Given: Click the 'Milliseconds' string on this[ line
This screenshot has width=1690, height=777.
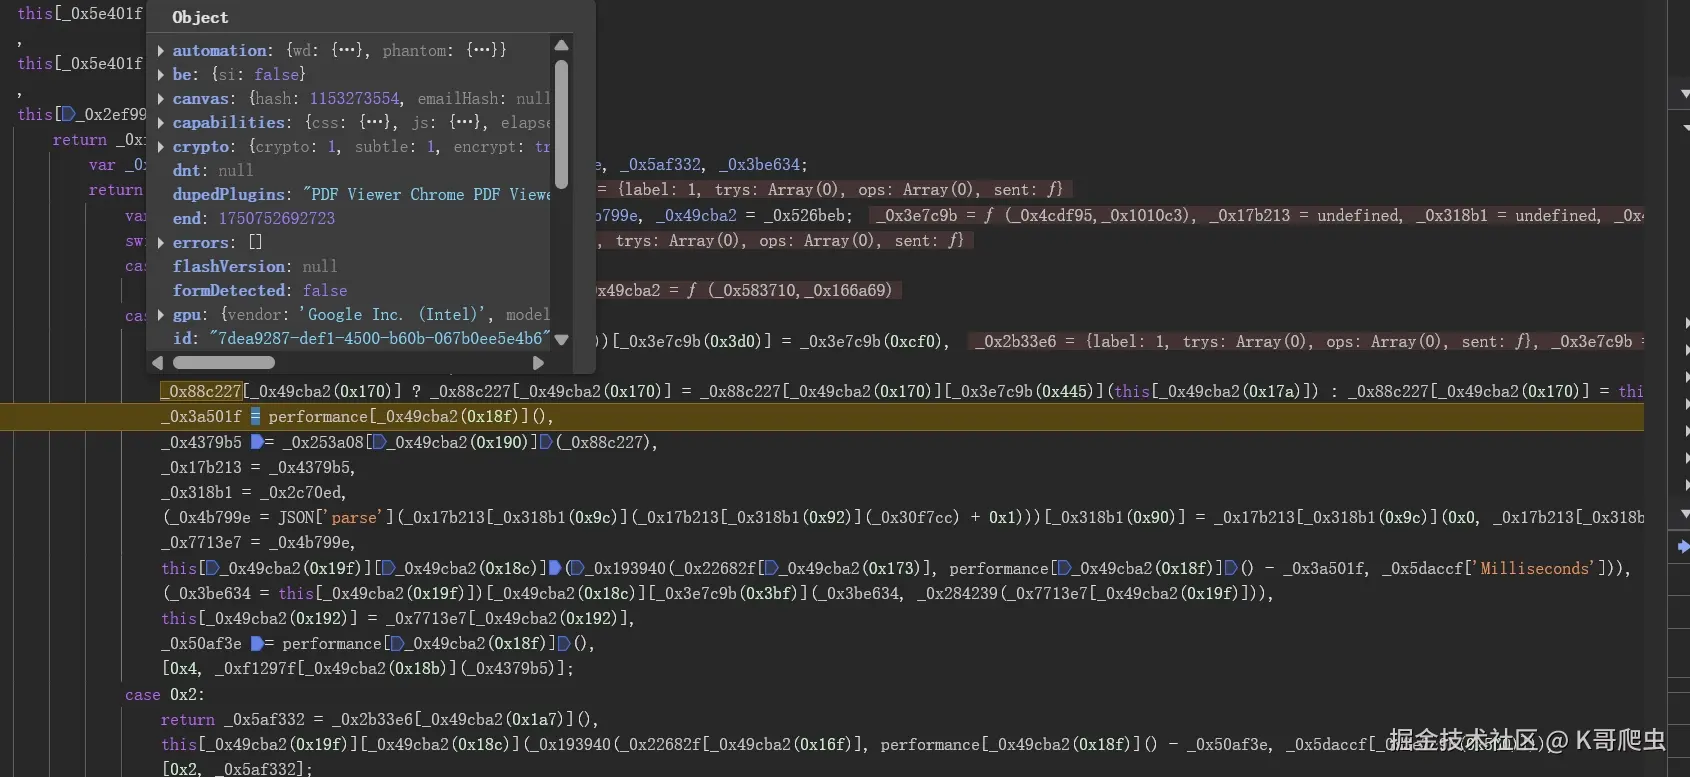Looking at the screenshot, I should [x=1535, y=568].
